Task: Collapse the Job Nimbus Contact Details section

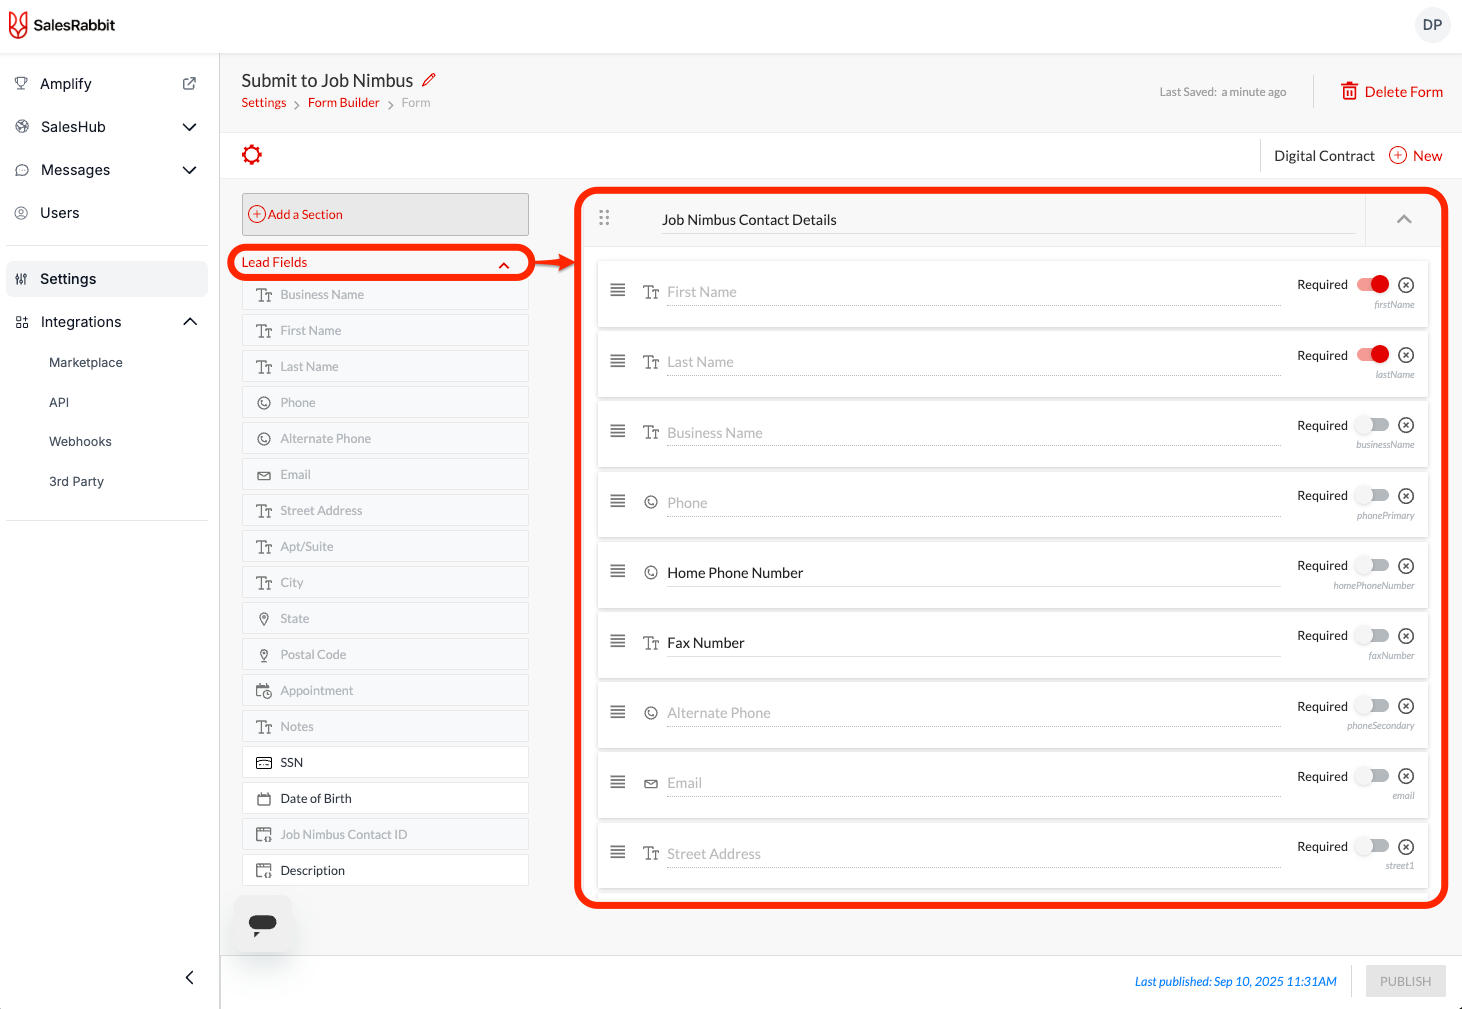Action: coord(1404,219)
